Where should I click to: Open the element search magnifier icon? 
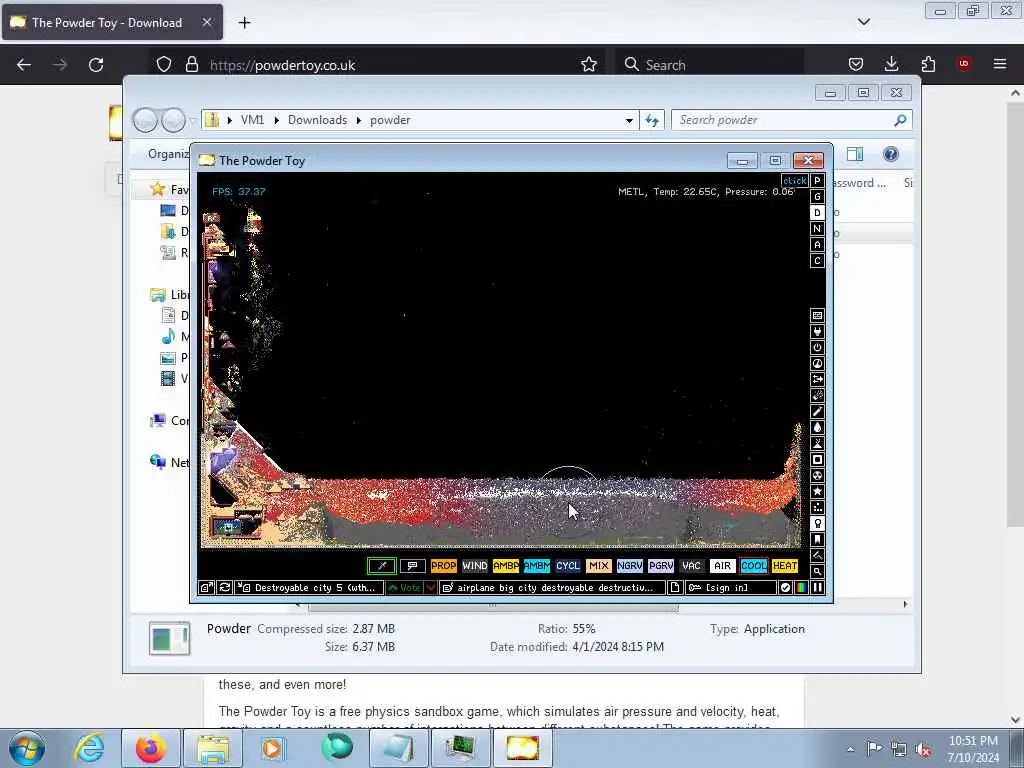coord(817,571)
